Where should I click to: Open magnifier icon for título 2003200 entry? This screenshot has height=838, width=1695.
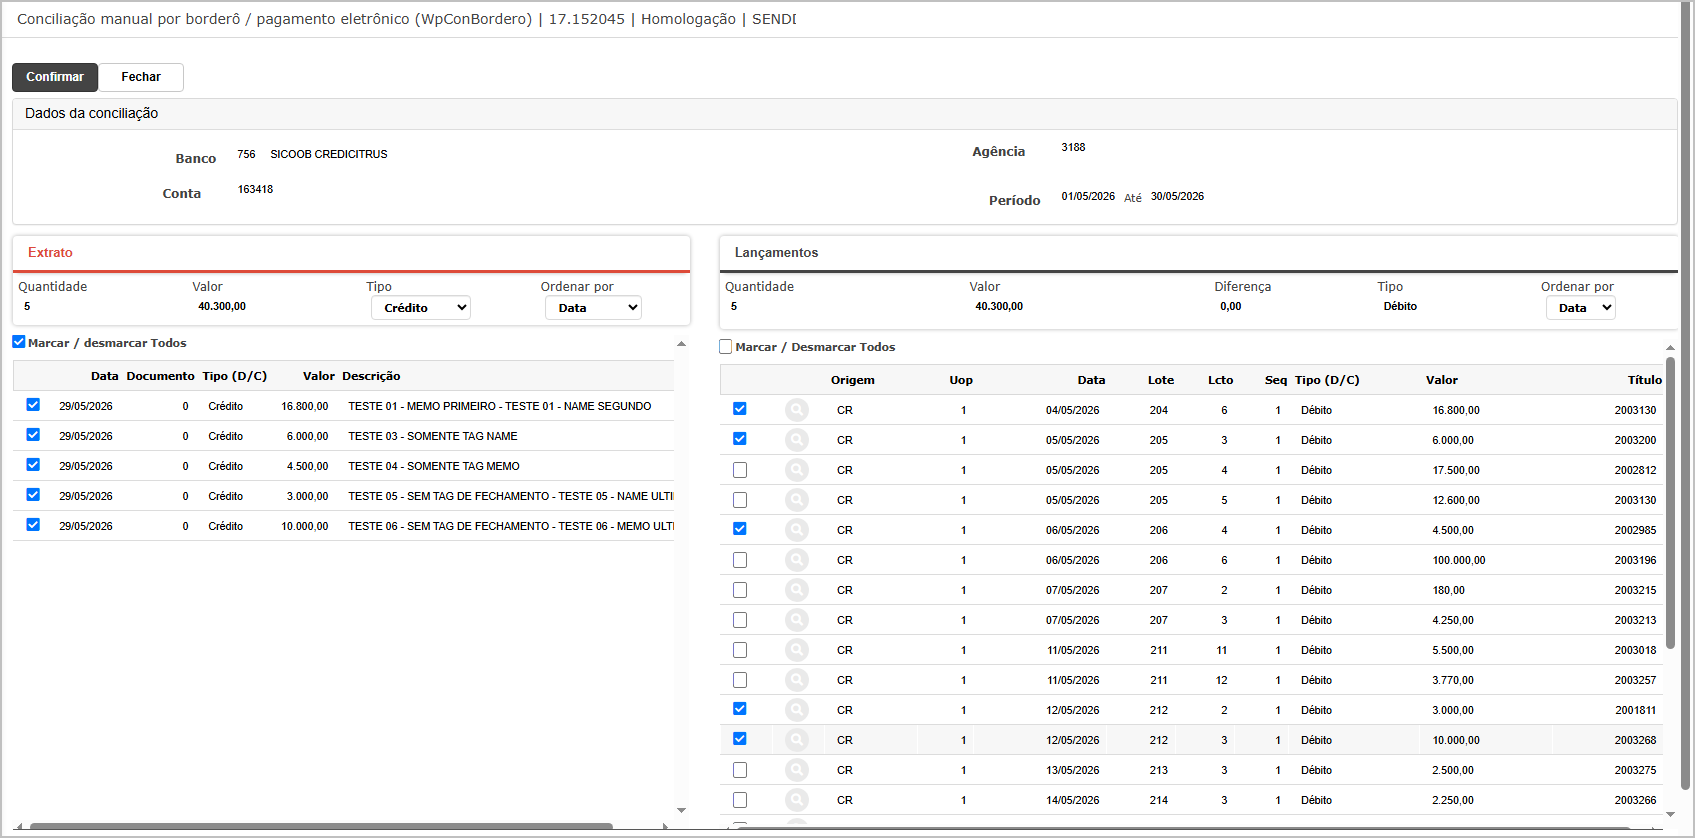click(796, 440)
